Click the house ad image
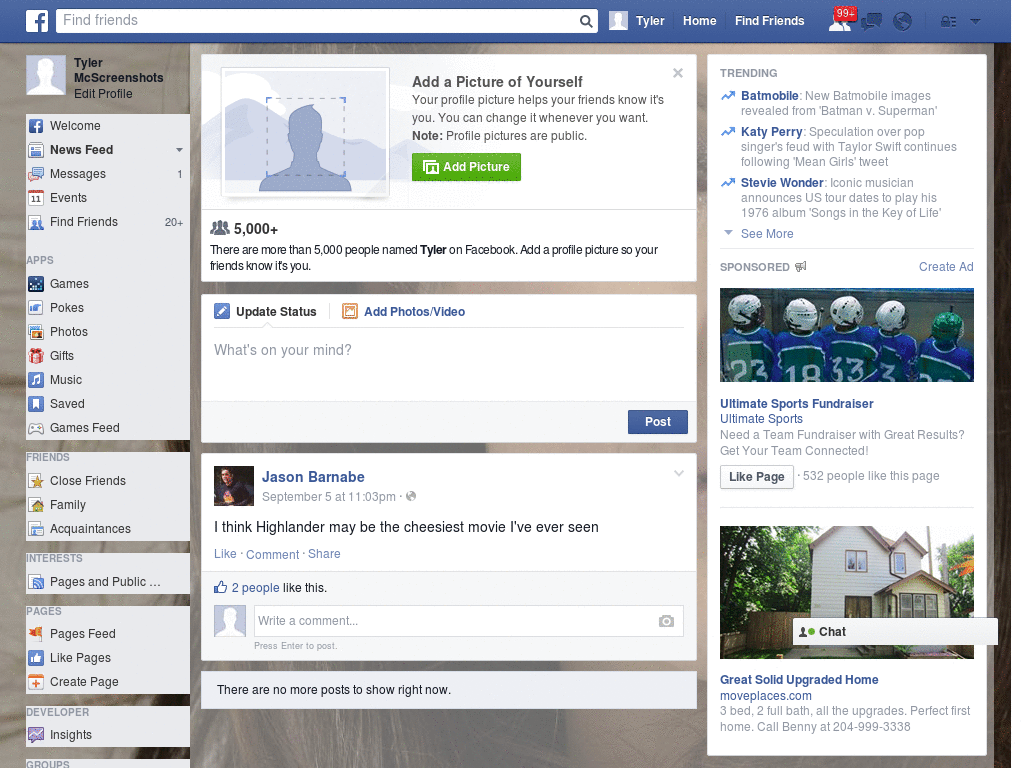 [x=846, y=592]
